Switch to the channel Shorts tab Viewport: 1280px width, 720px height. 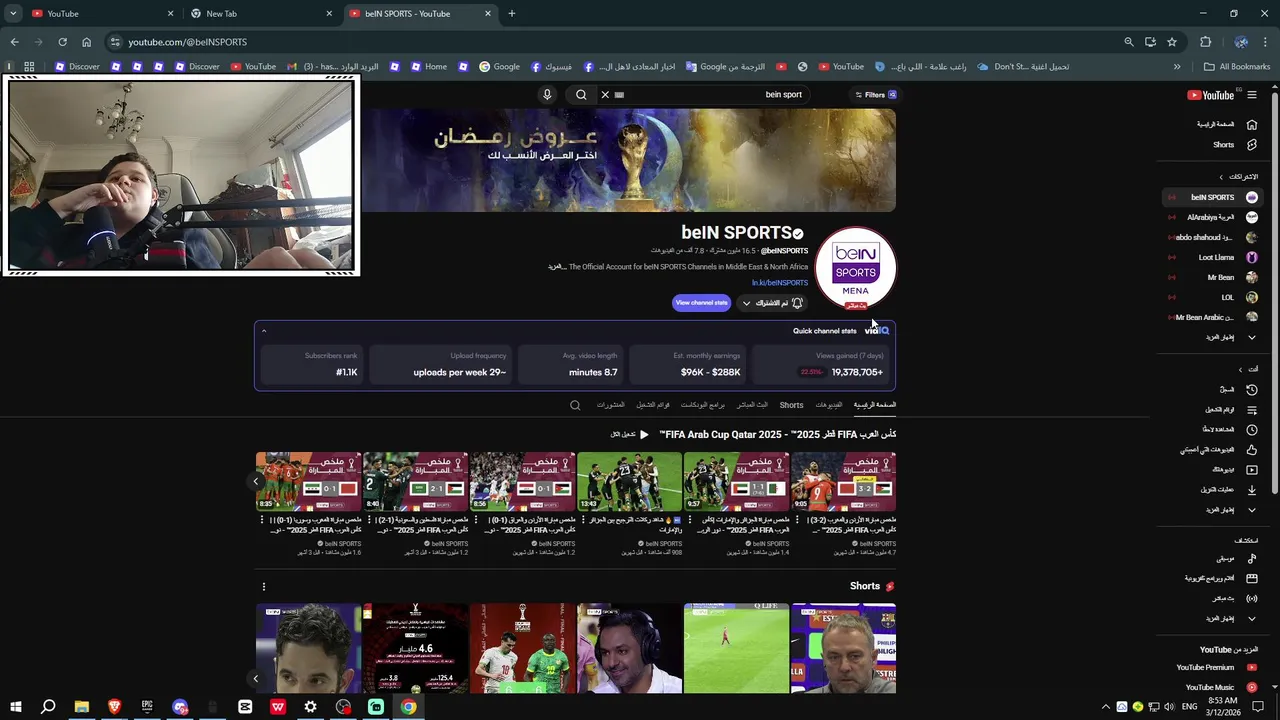click(x=791, y=405)
